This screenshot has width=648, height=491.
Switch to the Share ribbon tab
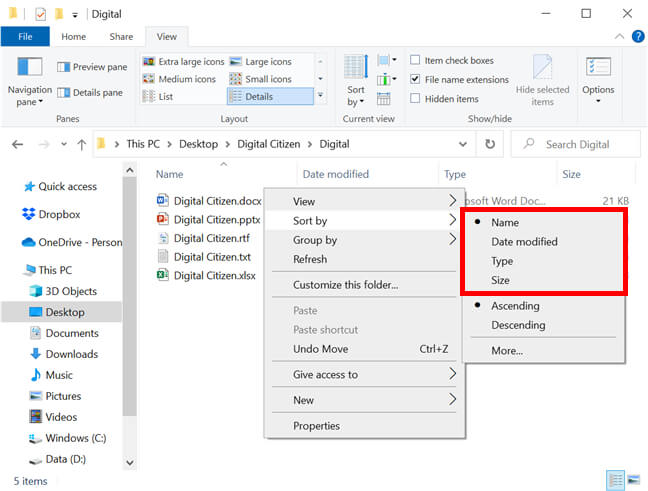coord(122,36)
